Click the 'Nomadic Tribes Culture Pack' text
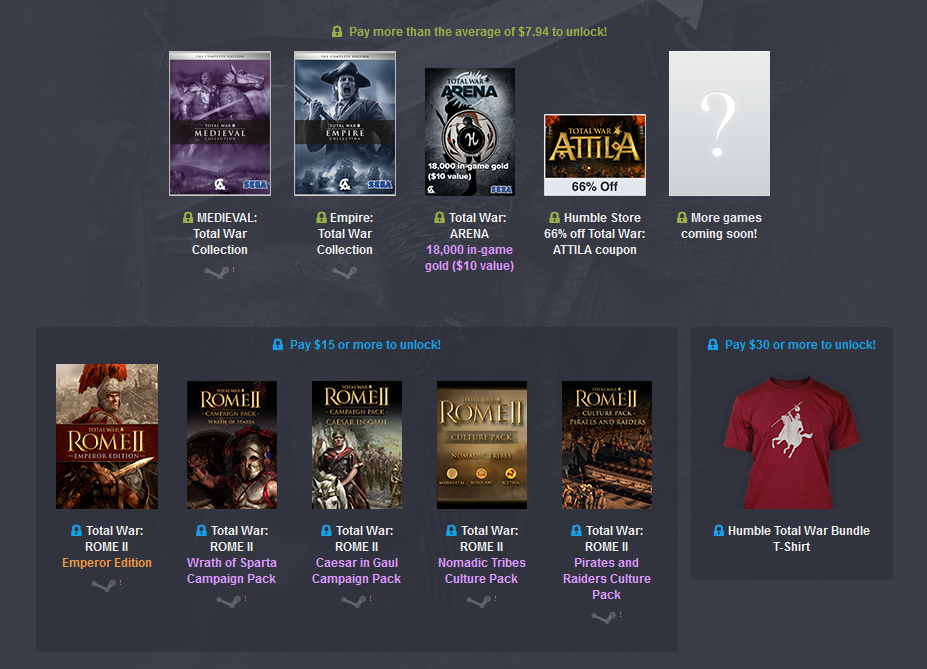 pyautogui.click(x=482, y=571)
